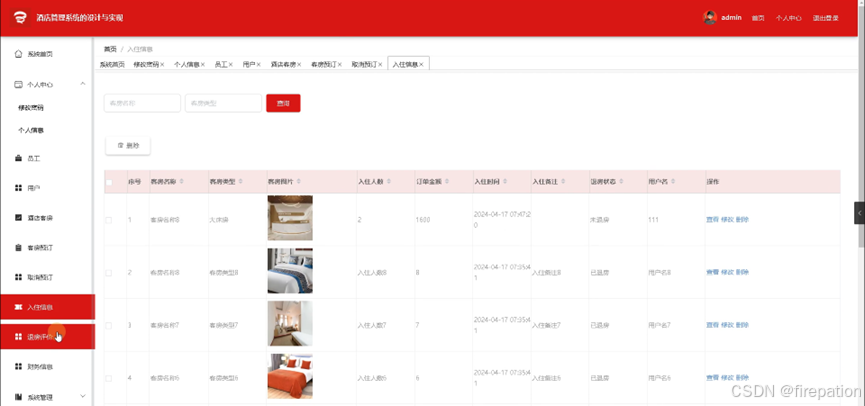Click the 大床房 room type cell
865x406 pixels.
coord(219,220)
